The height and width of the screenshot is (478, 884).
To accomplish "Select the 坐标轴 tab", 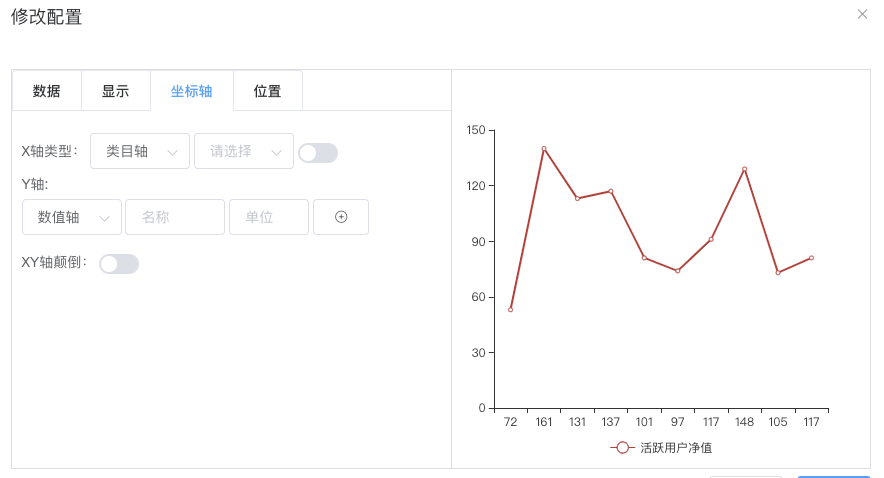I will 192,91.
